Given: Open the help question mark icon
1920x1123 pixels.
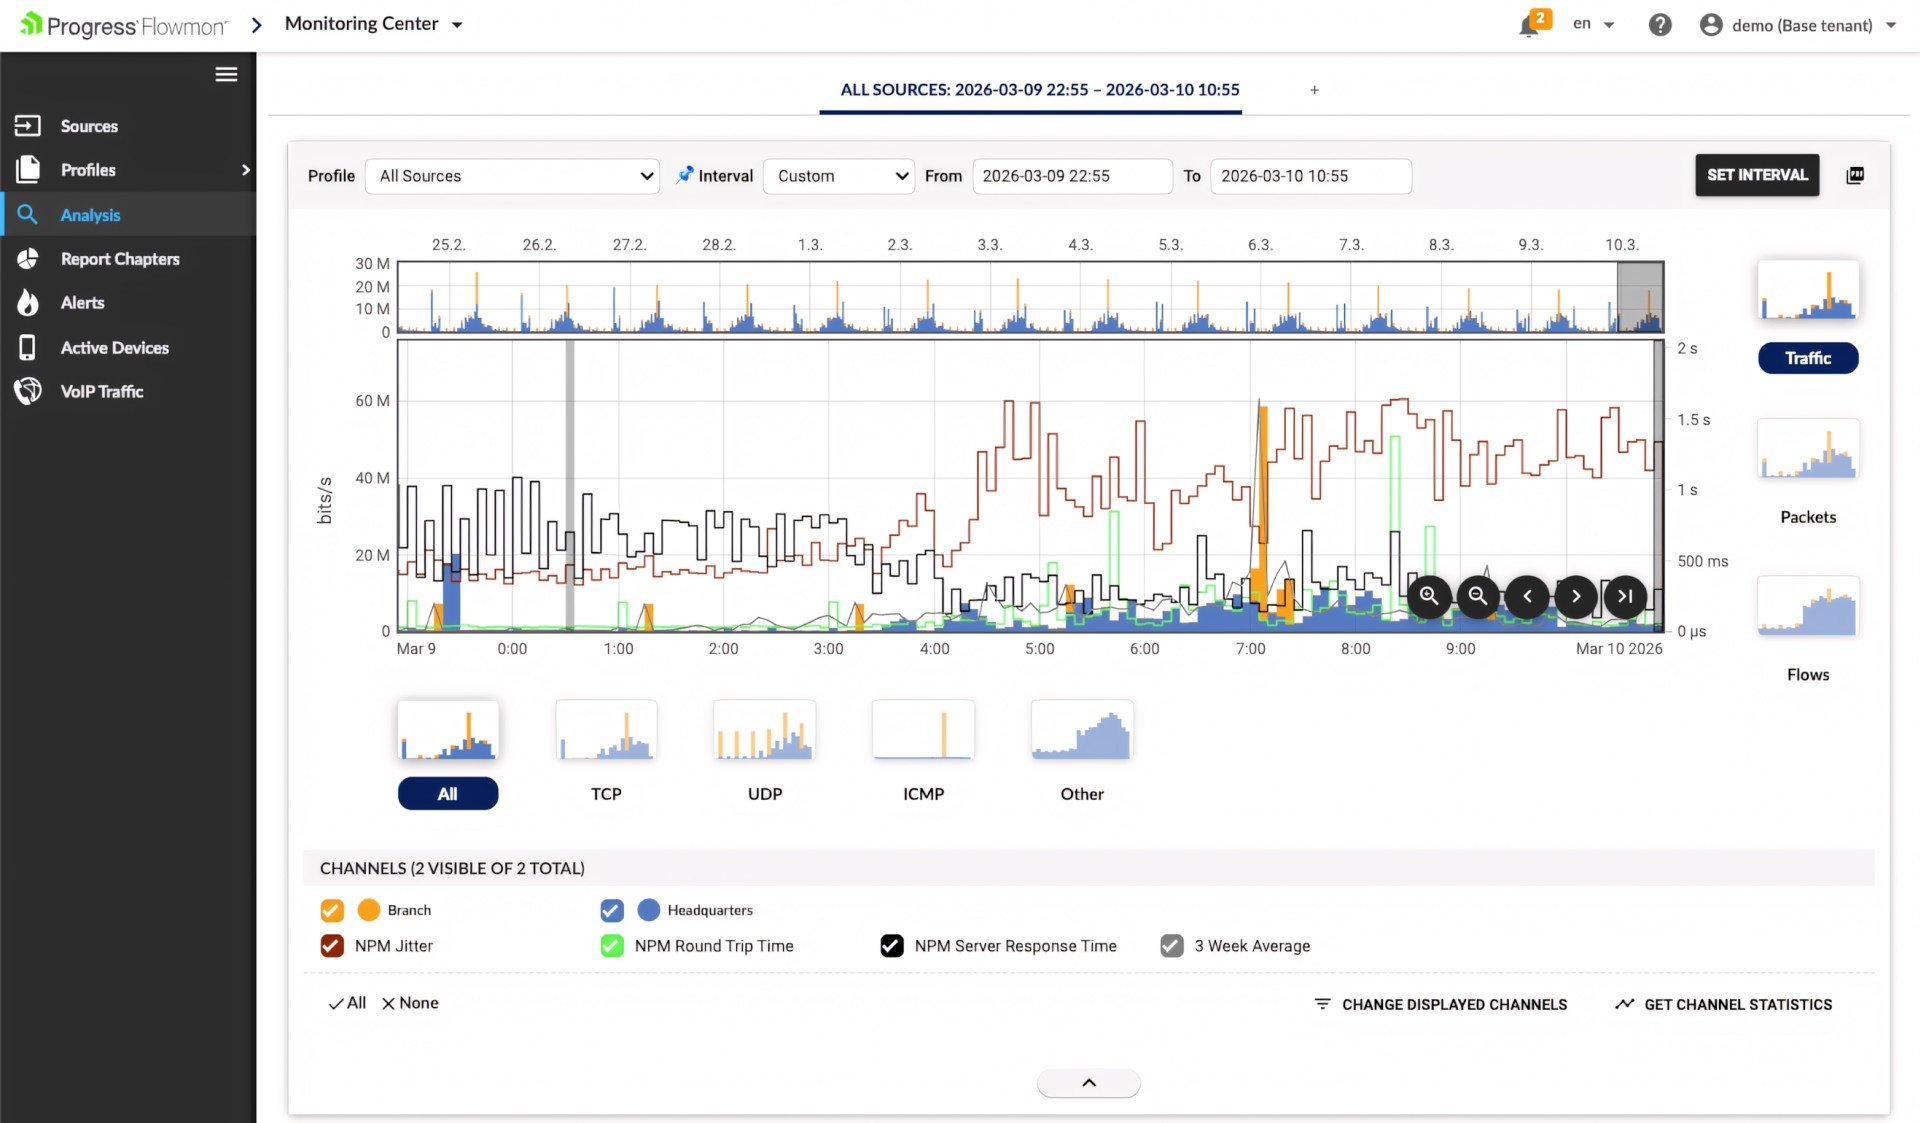Looking at the screenshot, I should tap(1660, 25).
